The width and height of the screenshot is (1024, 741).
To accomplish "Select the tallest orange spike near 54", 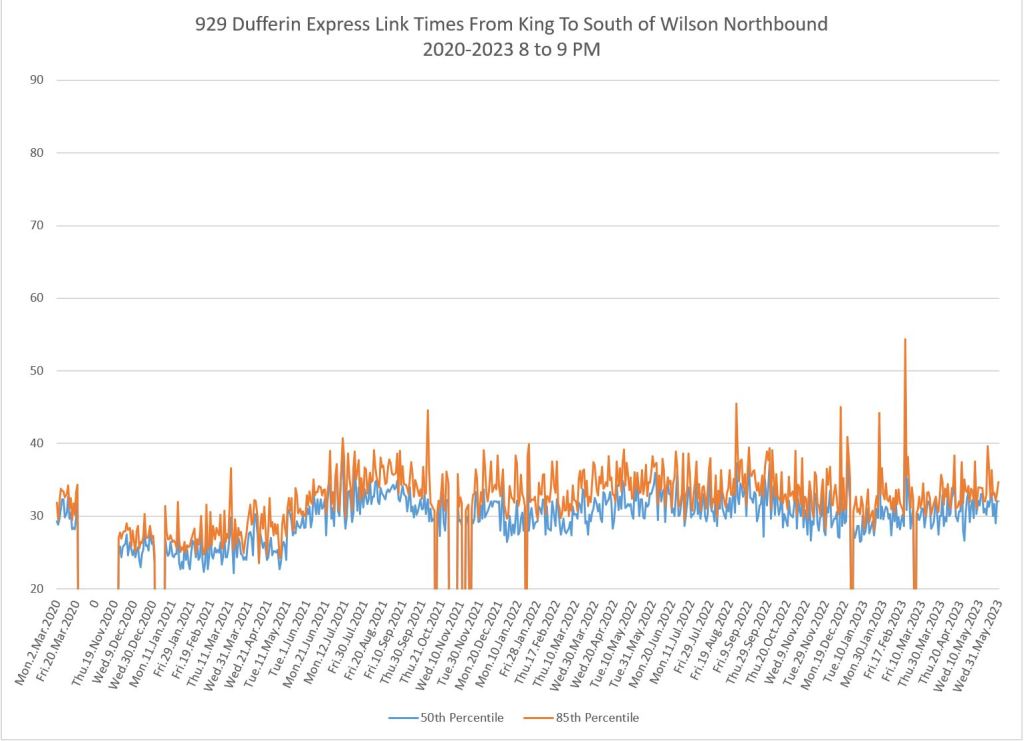I will (x=905, y=341).
